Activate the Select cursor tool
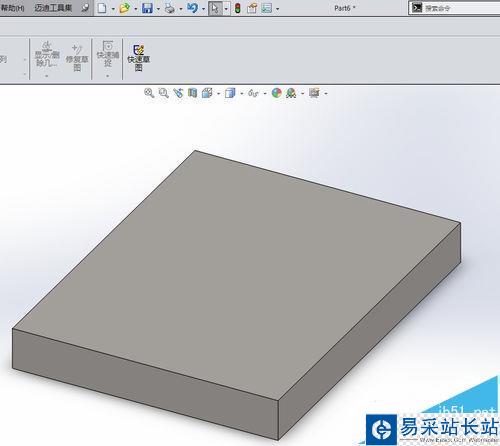The height and width of the screenshot is (446, 500). click(215, 8)
